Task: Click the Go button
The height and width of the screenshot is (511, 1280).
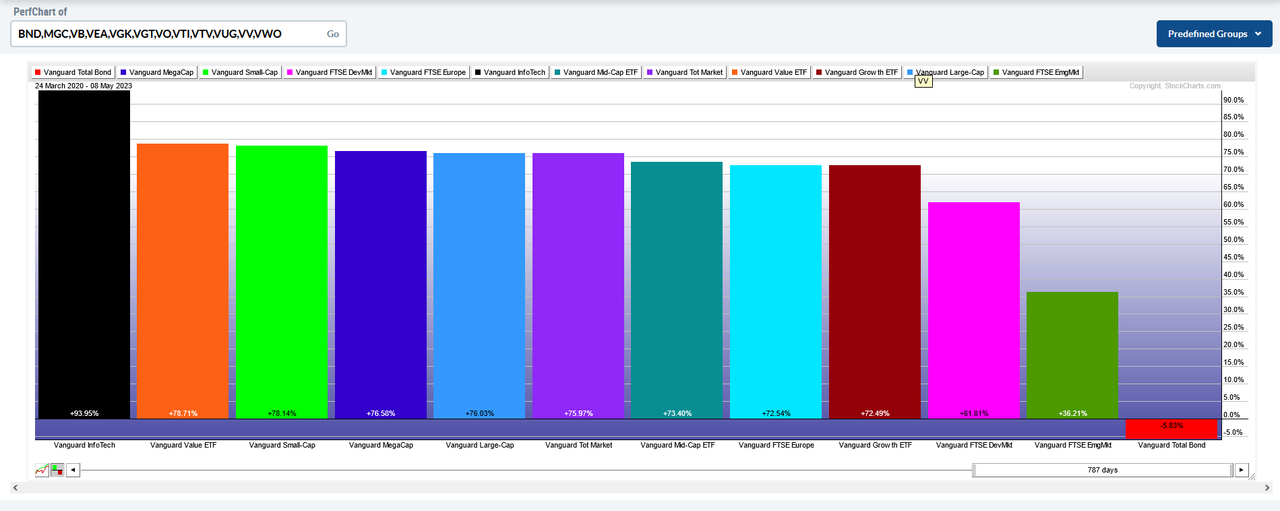Action: pos(333,34)
